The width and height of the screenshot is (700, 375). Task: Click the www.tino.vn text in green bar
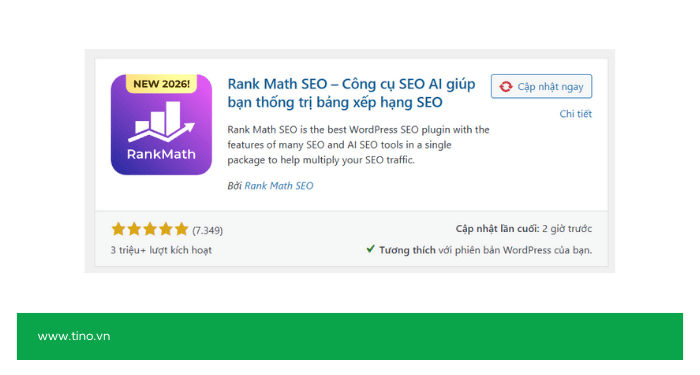coord(74,336)
